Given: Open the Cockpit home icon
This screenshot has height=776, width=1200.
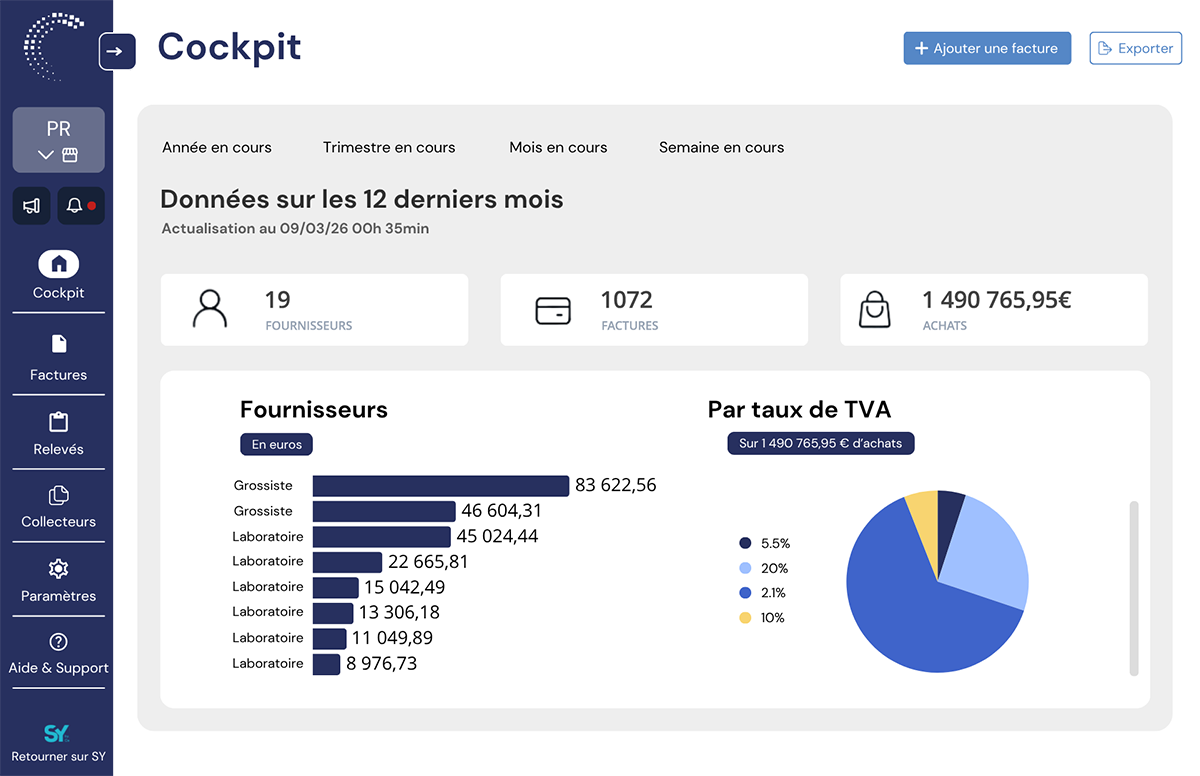Looking at the screenshot, I should [x=58, y=264].
